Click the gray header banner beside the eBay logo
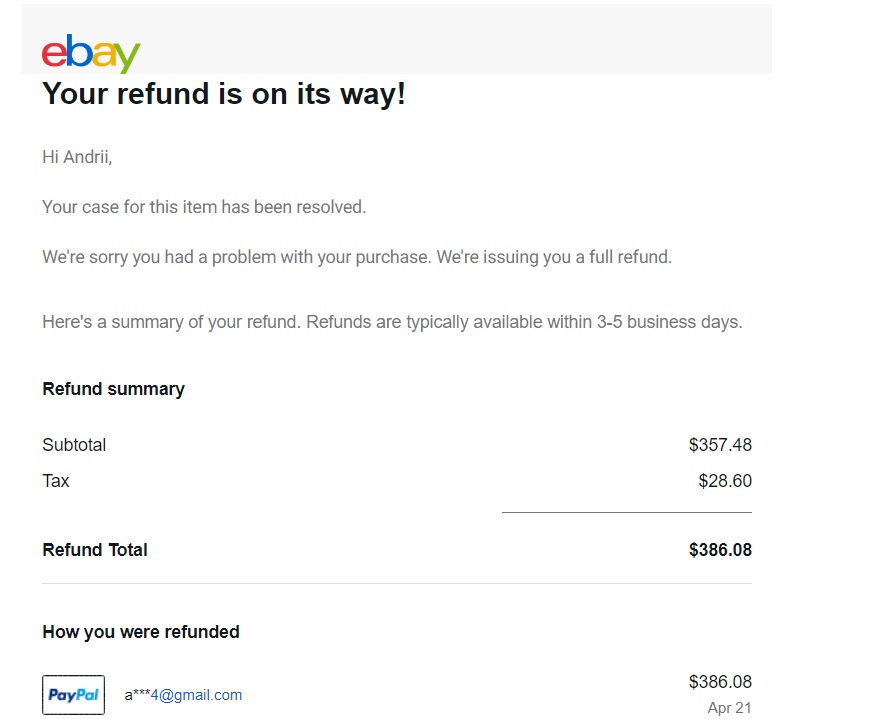872x719 pixels. point(450,40)
